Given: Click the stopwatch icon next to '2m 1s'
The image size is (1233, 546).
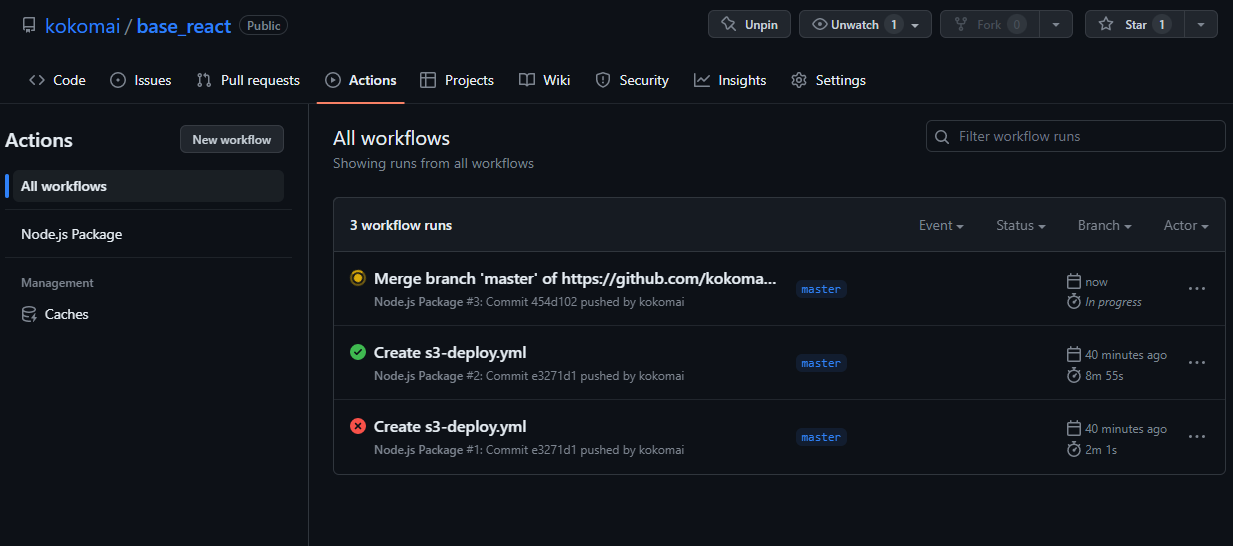Looking at the screenshot, I should pos(1074,450).
